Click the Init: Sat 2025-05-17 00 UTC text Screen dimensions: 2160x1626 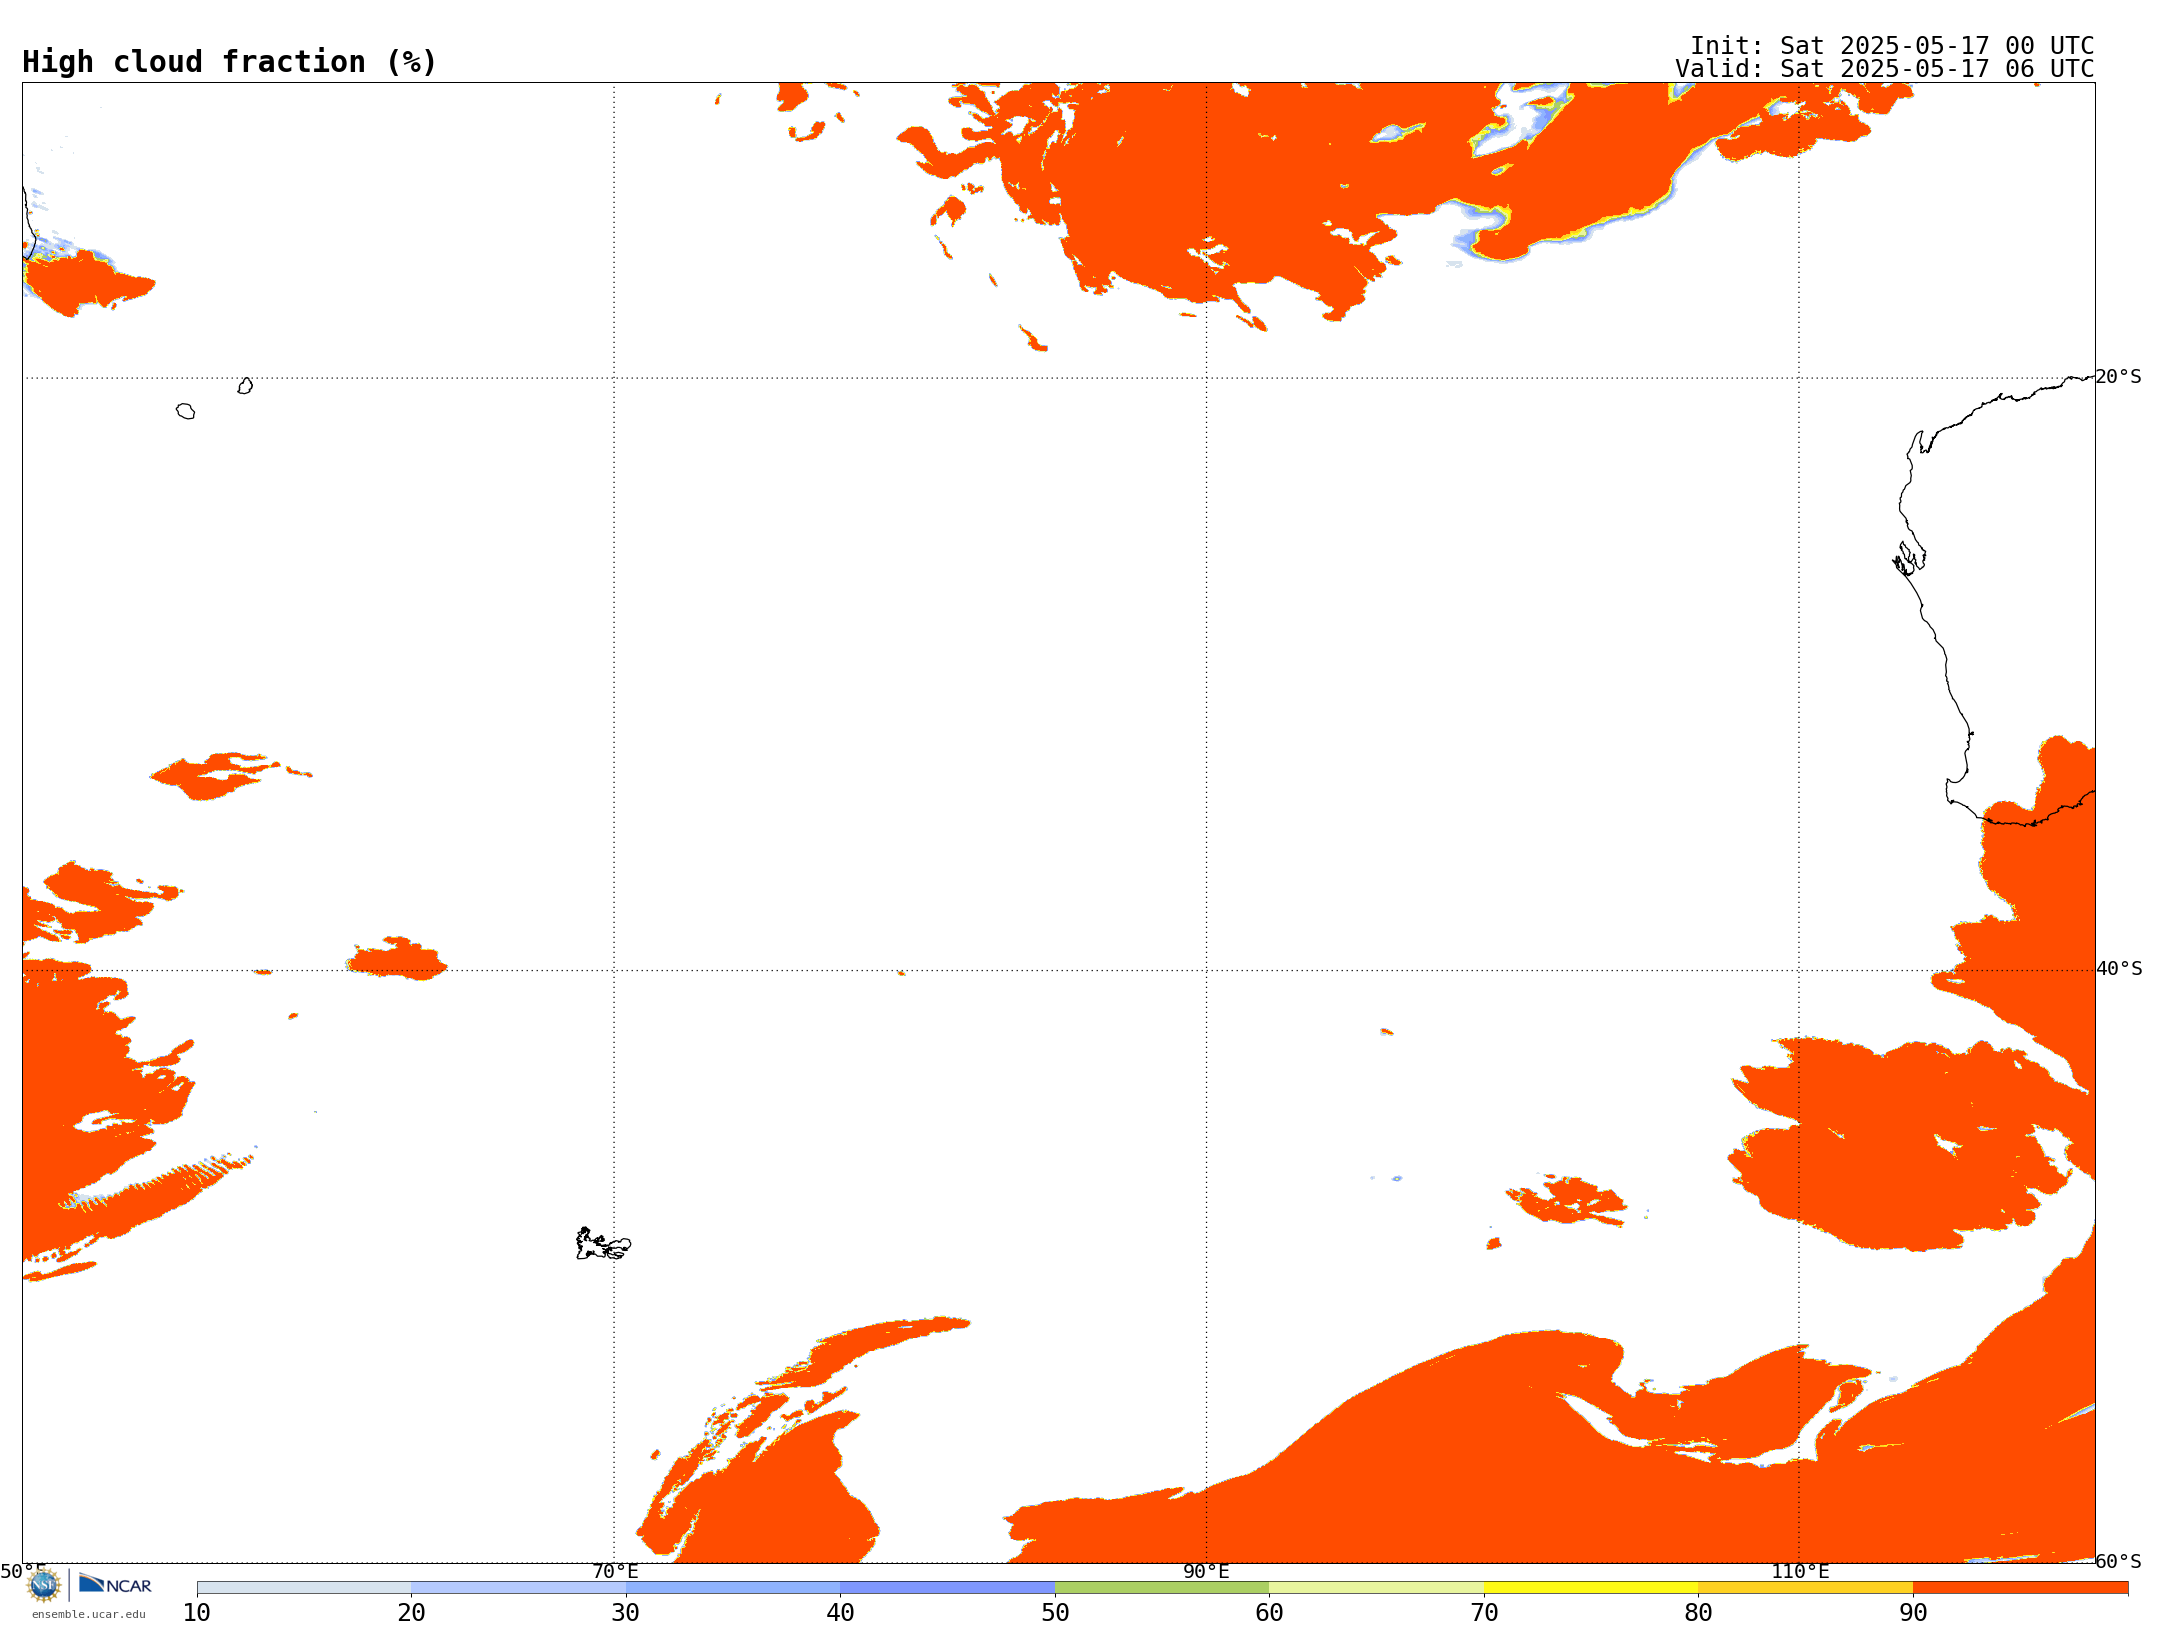pos(1892,46)
